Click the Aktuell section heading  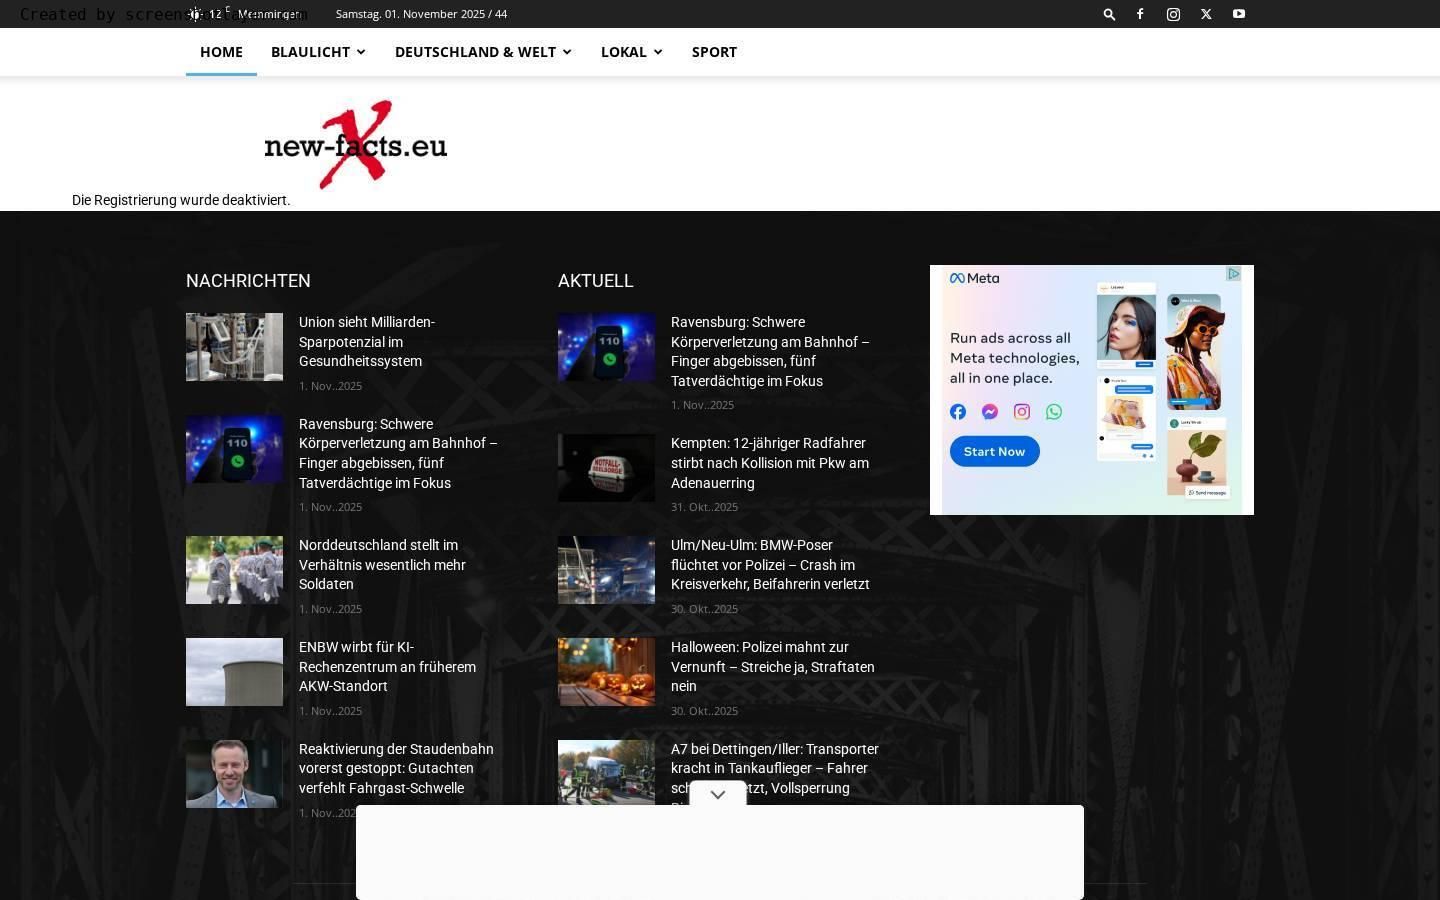pos(596,281)
